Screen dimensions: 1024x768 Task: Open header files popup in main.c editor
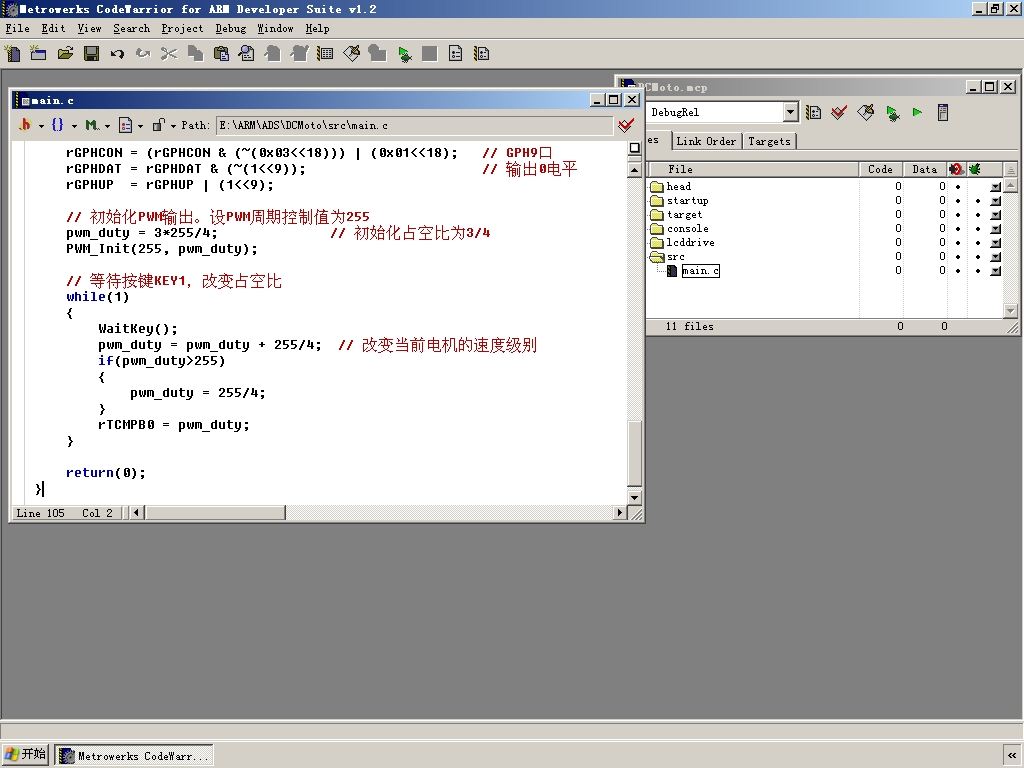pos(31,125)
